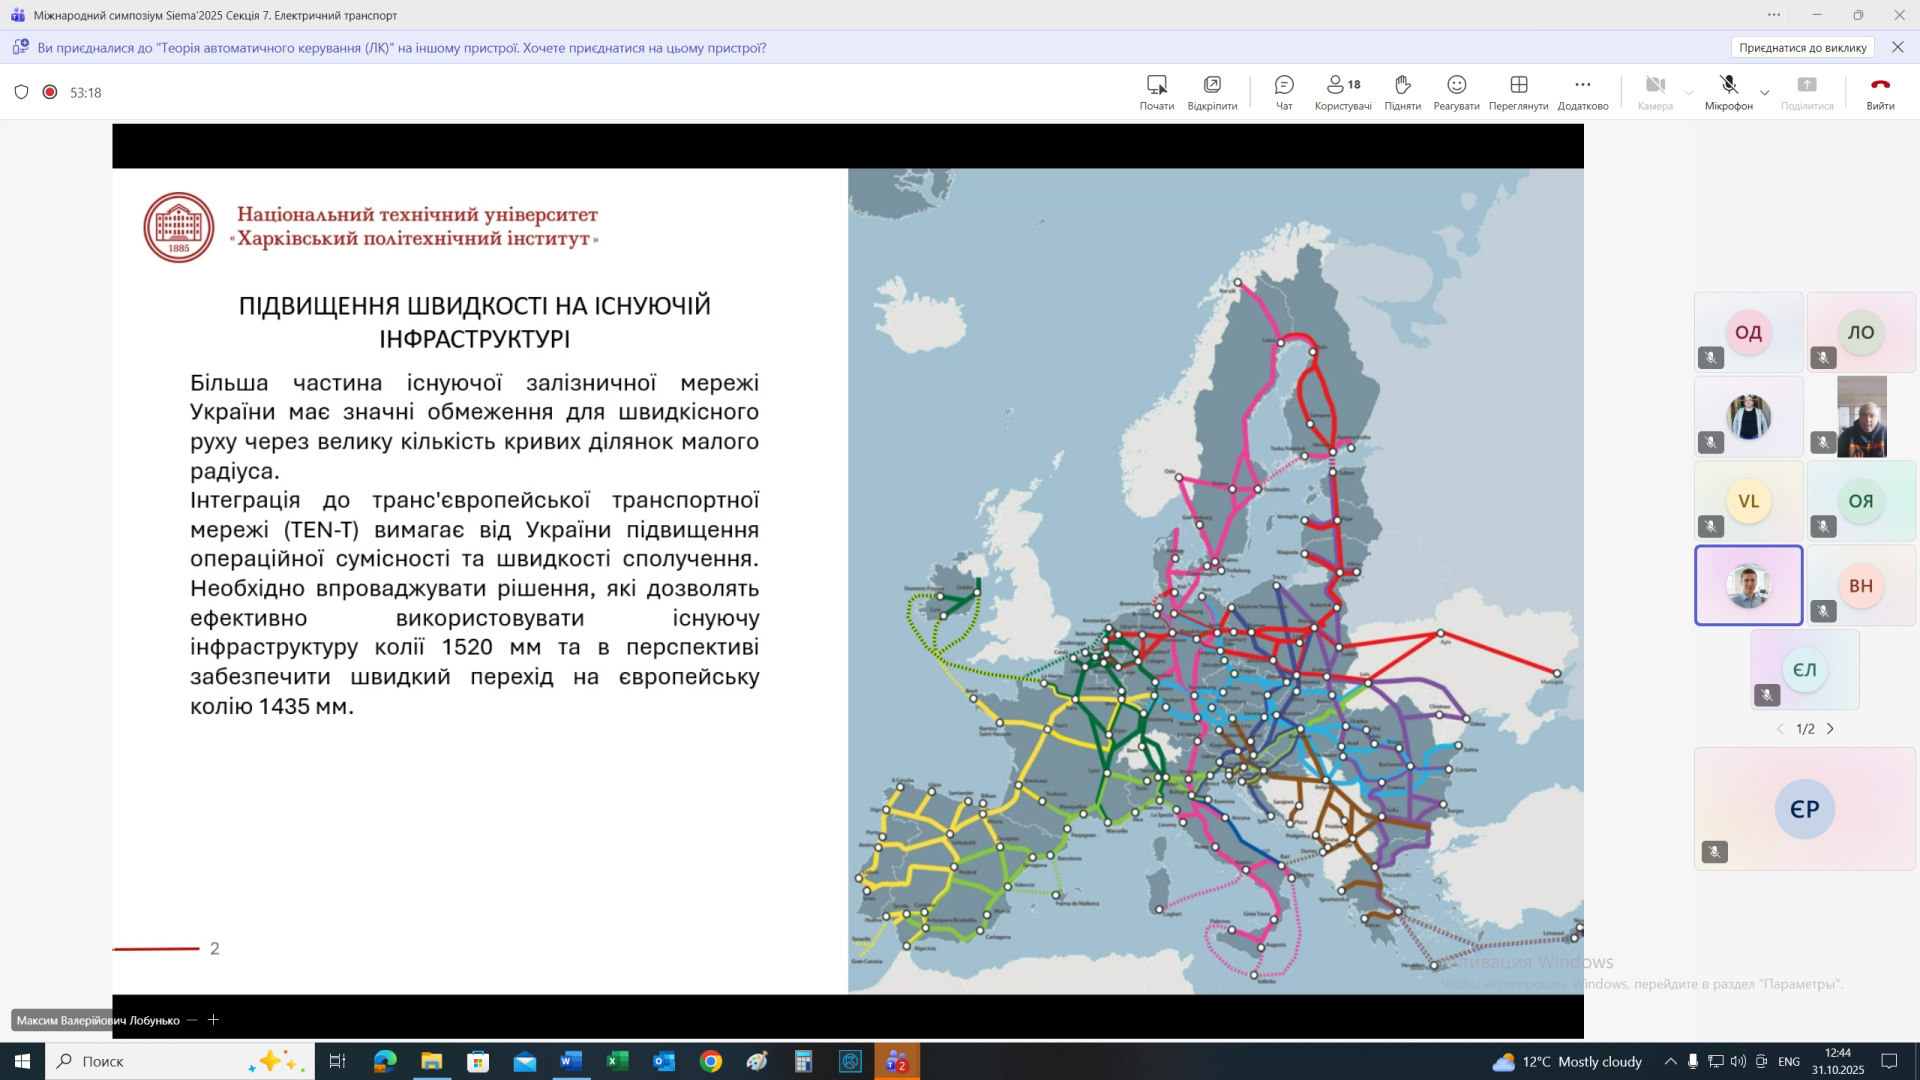1920x1080 pixels.
Task: Show hidden system tray icons chevron
Action: [1670, 1061]
